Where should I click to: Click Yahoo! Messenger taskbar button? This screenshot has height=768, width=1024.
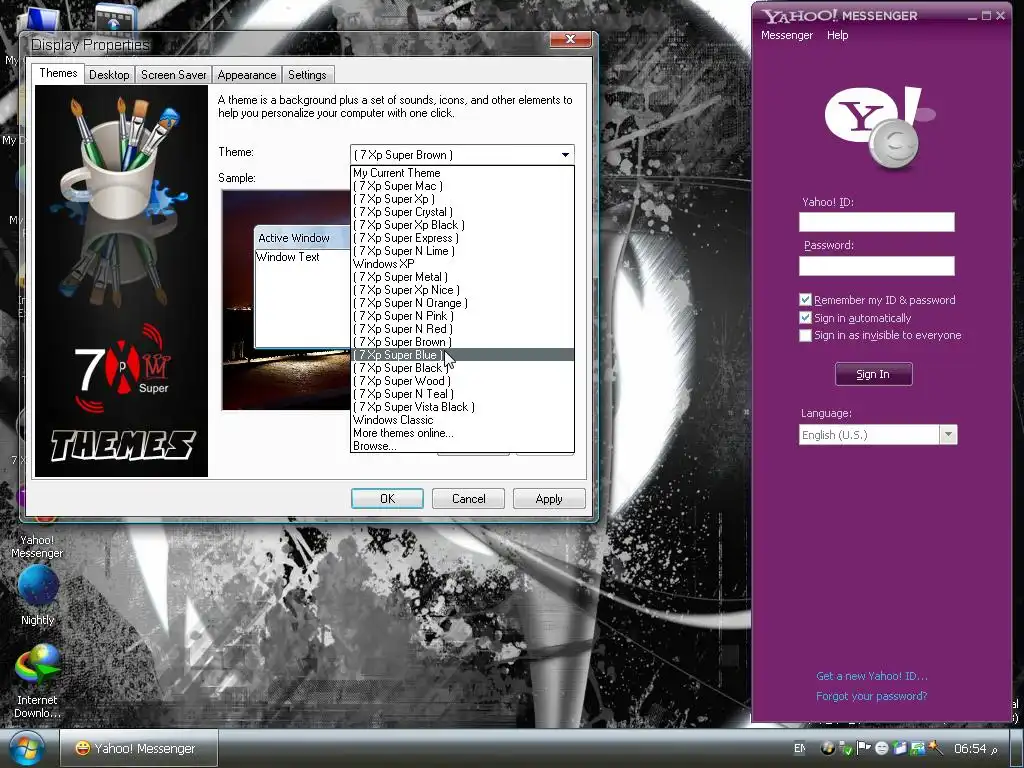pyautogui.click(x=139, y=748)
